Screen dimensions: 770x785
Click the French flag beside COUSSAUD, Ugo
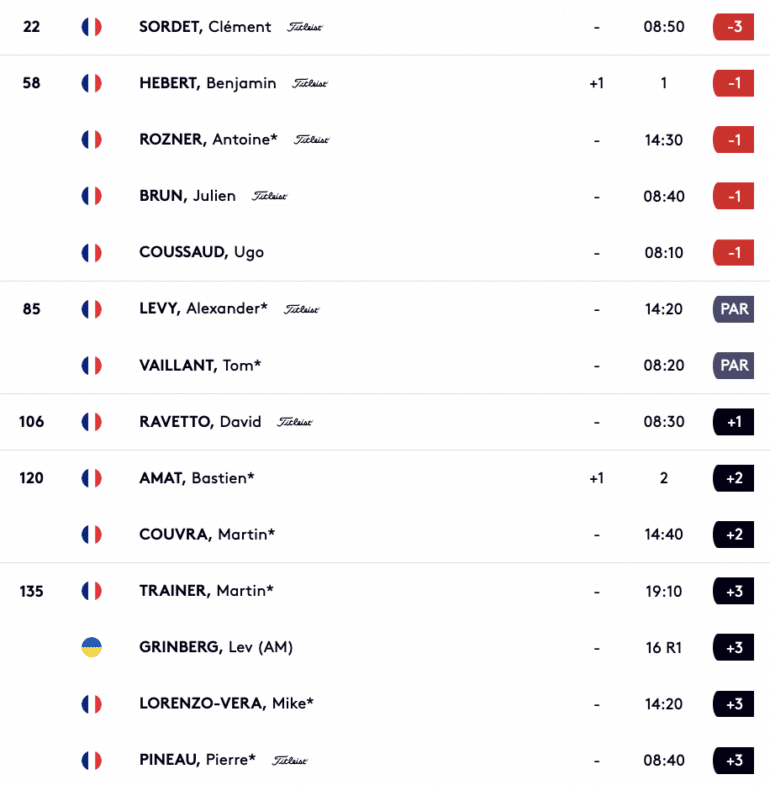pyautogui.click(x=92, y=252)
